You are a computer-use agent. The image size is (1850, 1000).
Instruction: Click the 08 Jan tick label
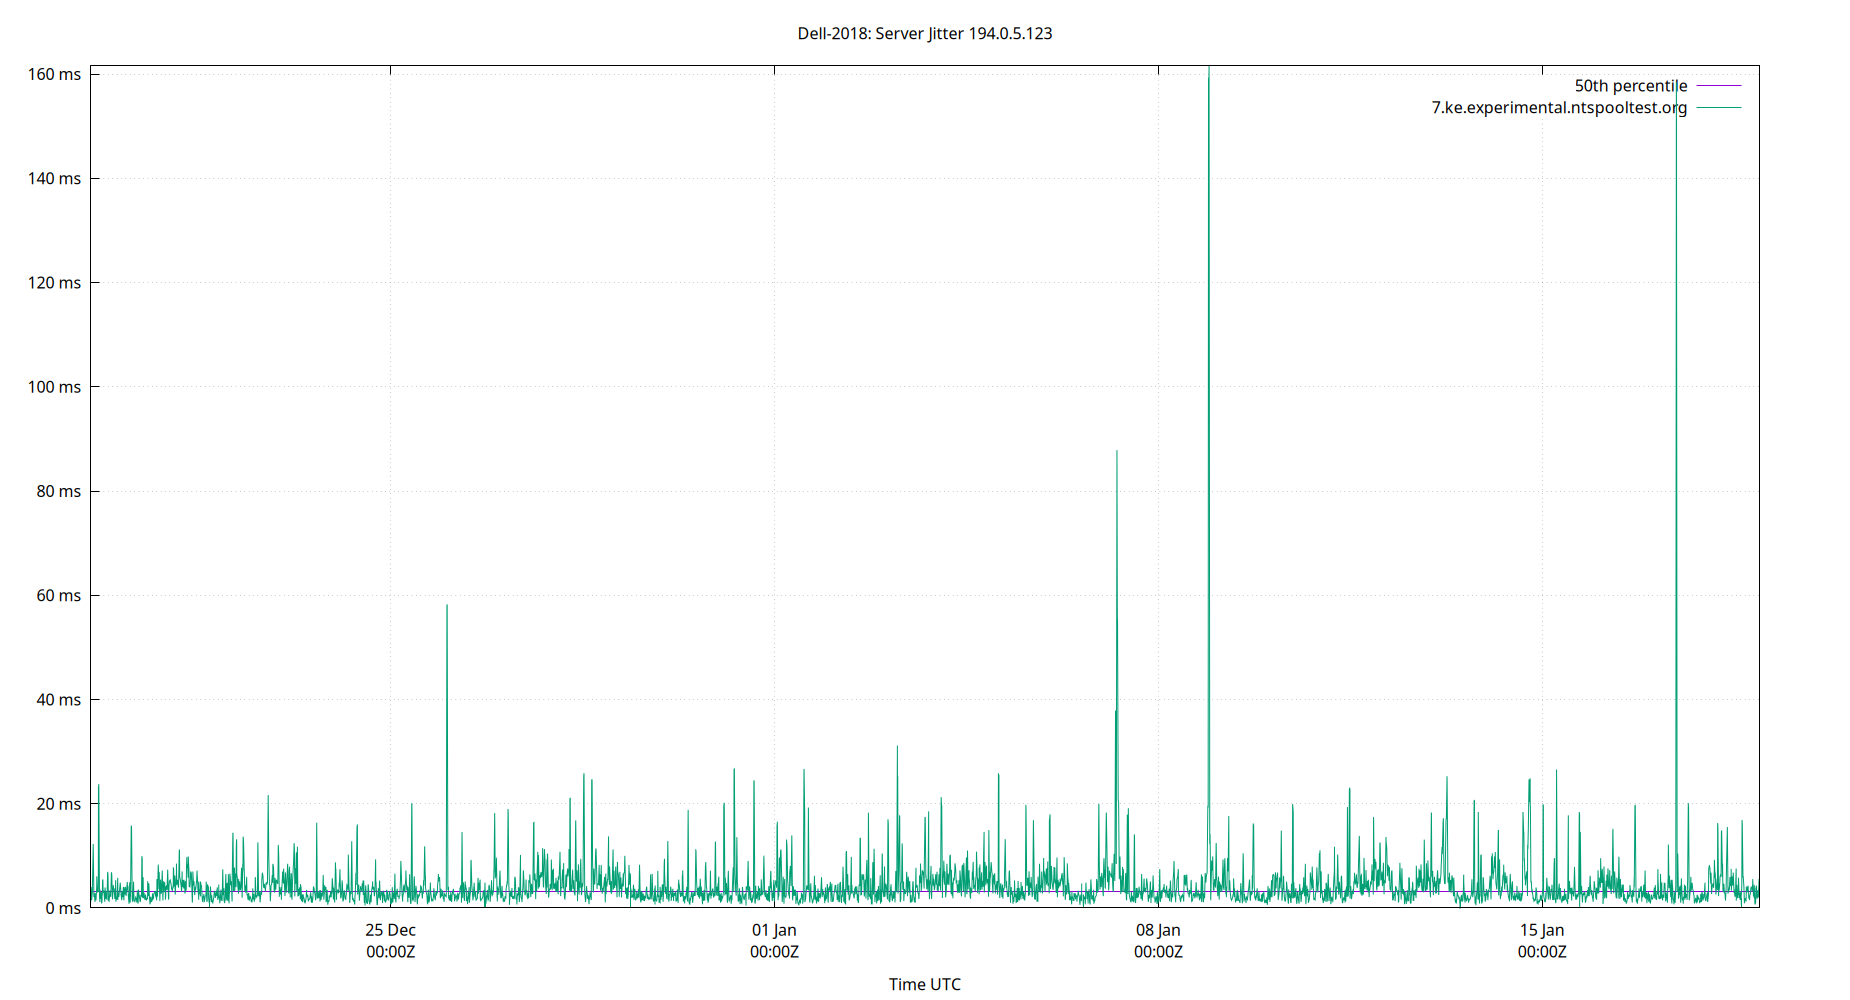coord(1157,929)
